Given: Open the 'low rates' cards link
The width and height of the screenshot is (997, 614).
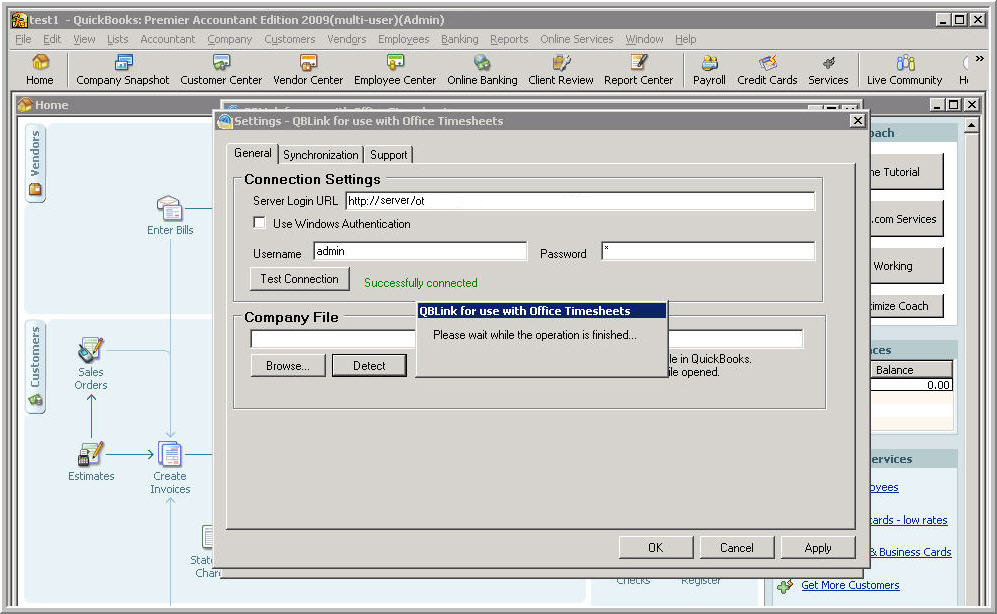Looking at the screenshot, I should coord(909,520).
